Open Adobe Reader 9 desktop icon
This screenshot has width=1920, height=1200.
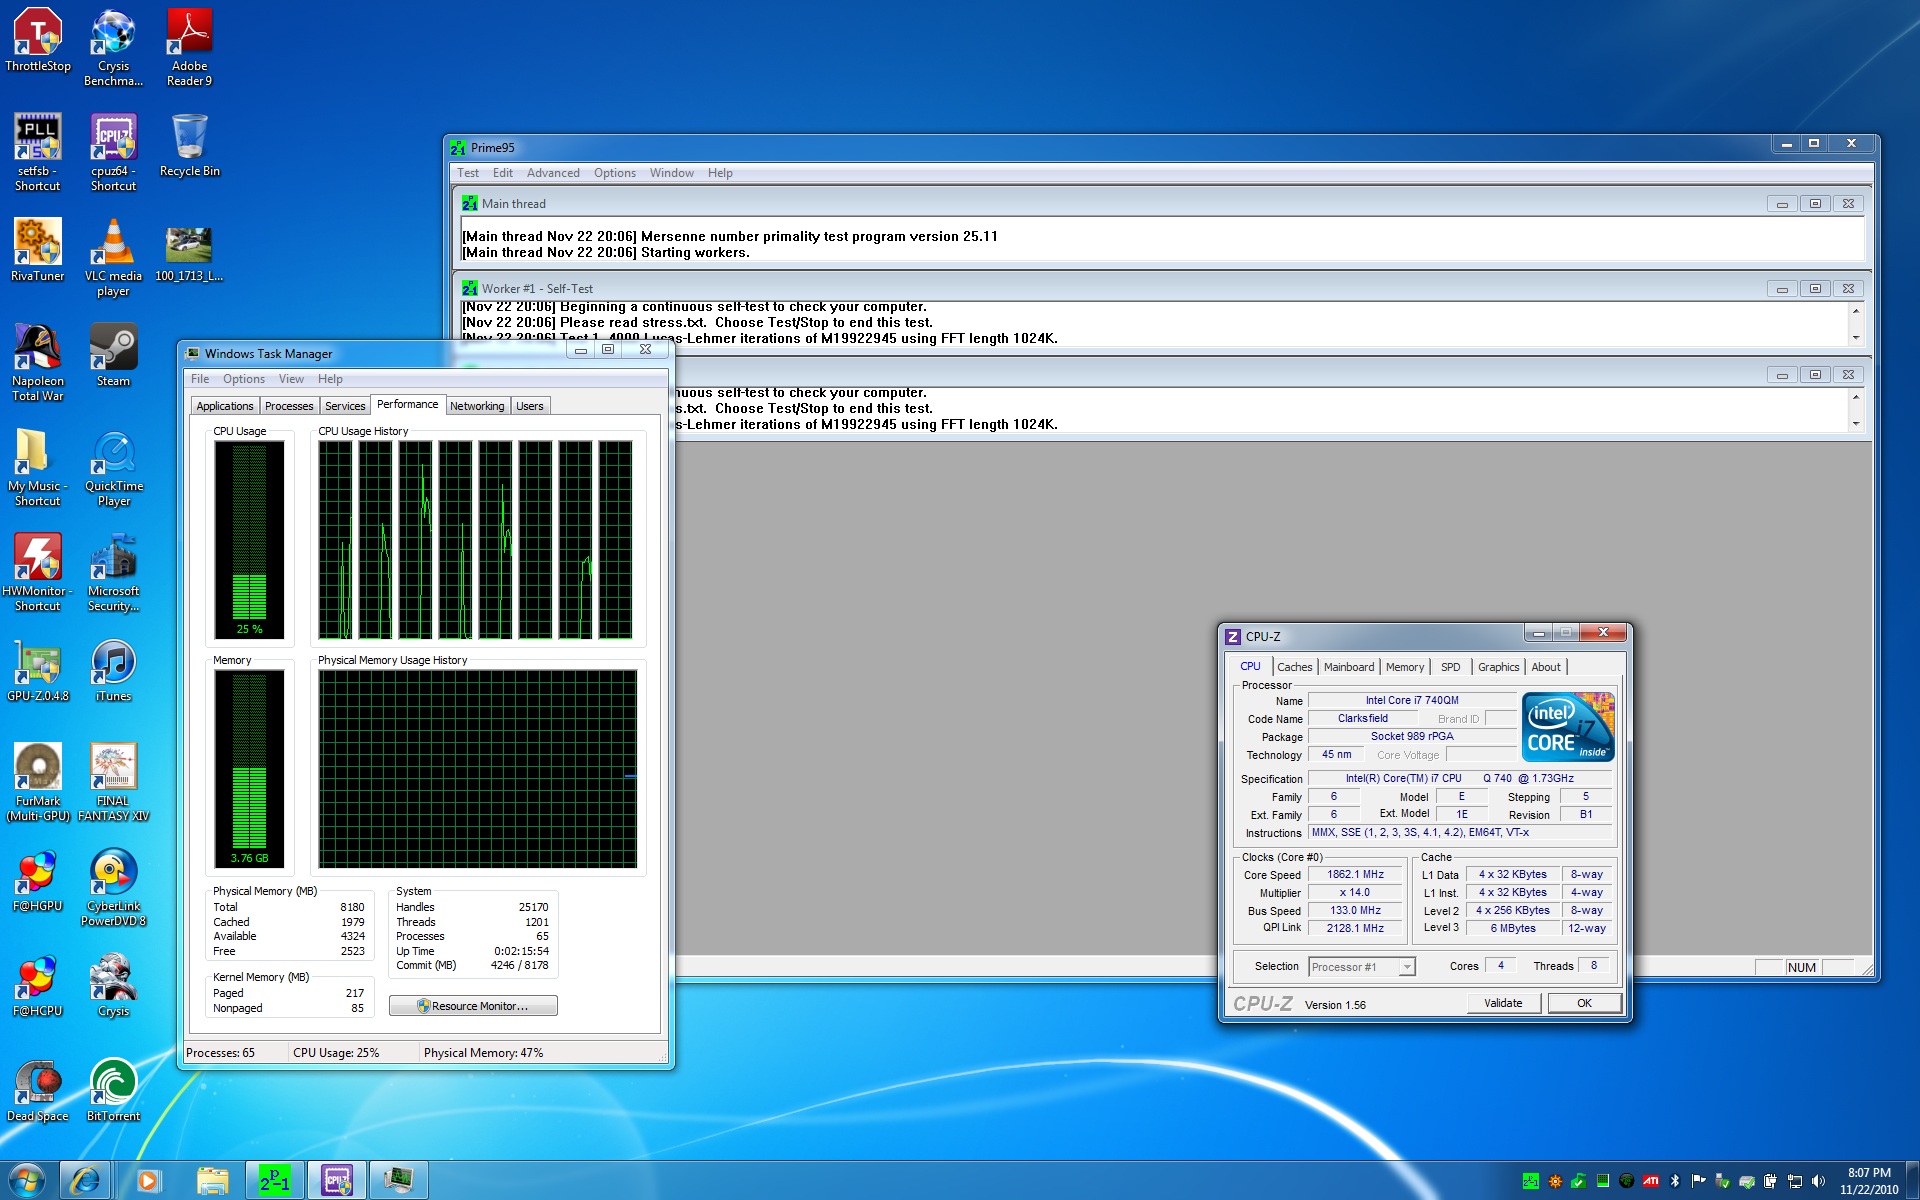pyautogui.click(x=189, y=47)
